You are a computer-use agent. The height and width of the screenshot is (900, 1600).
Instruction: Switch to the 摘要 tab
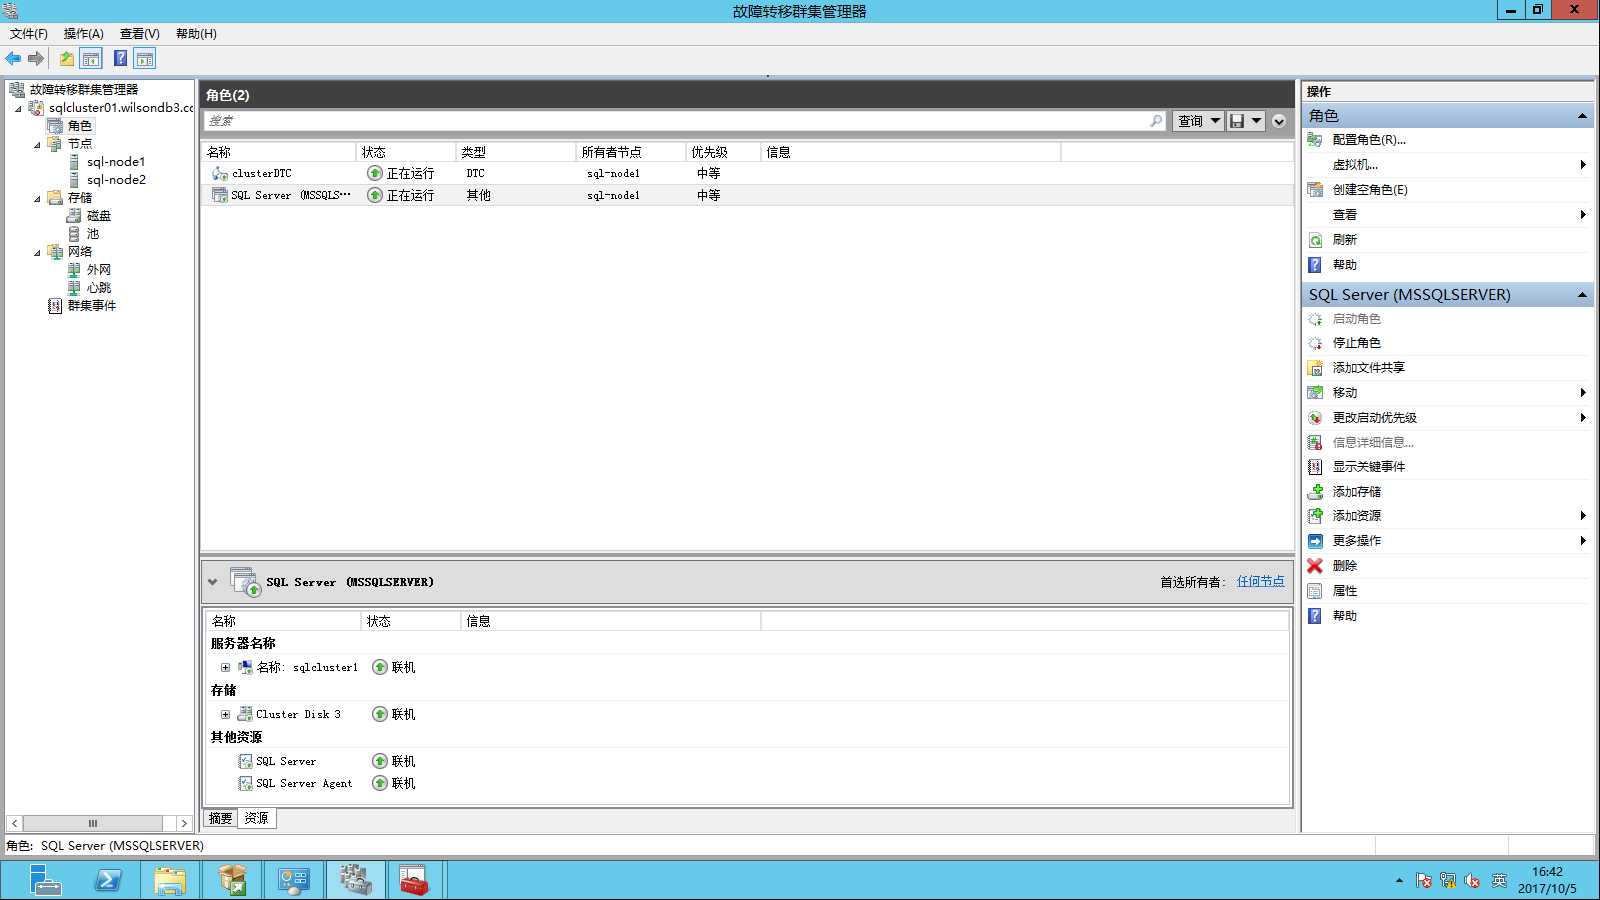click(x=221, y=819)
